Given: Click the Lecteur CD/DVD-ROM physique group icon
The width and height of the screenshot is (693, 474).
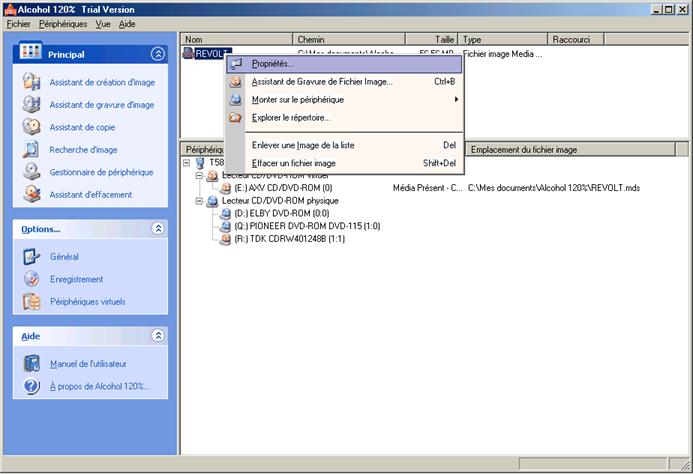Looking at the screenshot, I should point(213,201).
